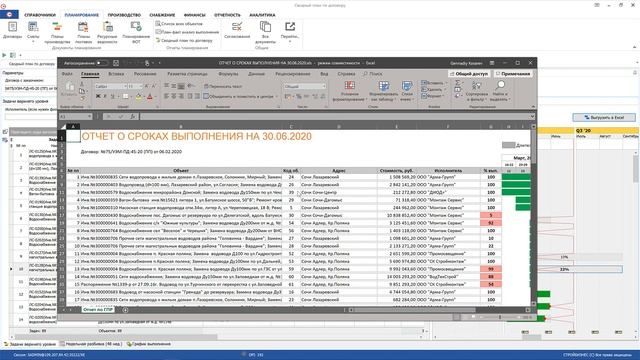Click Format as Table in Excel
Screen dimensions: 640x360
pos(383,91)
